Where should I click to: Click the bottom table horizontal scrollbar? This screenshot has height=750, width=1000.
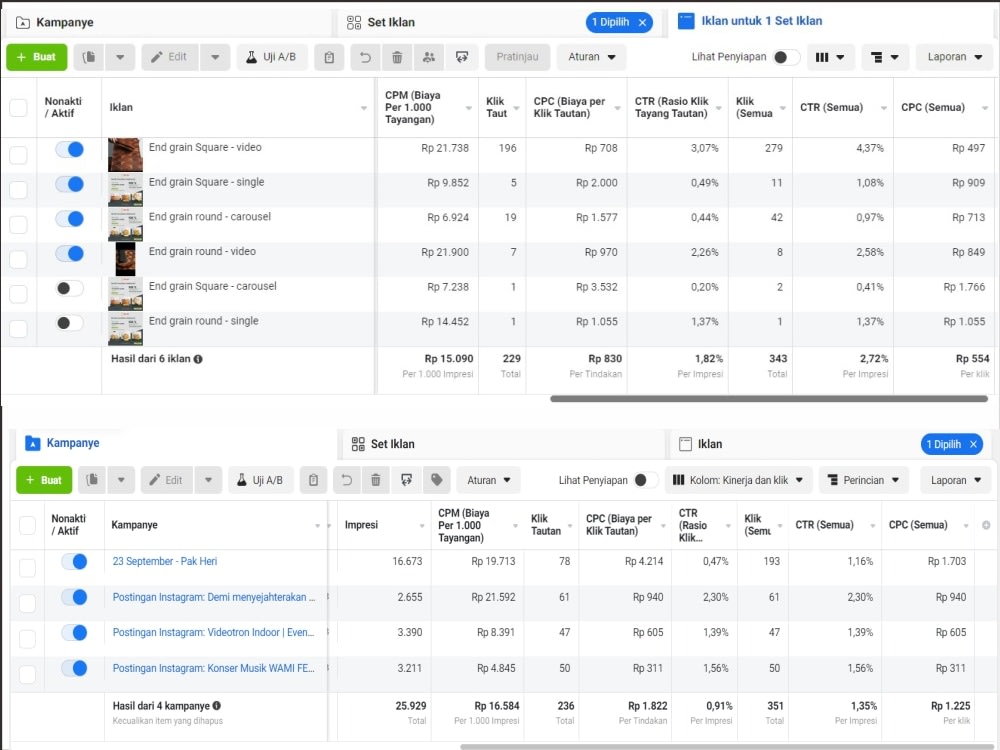pyautogui.click(x=727, y=746)
